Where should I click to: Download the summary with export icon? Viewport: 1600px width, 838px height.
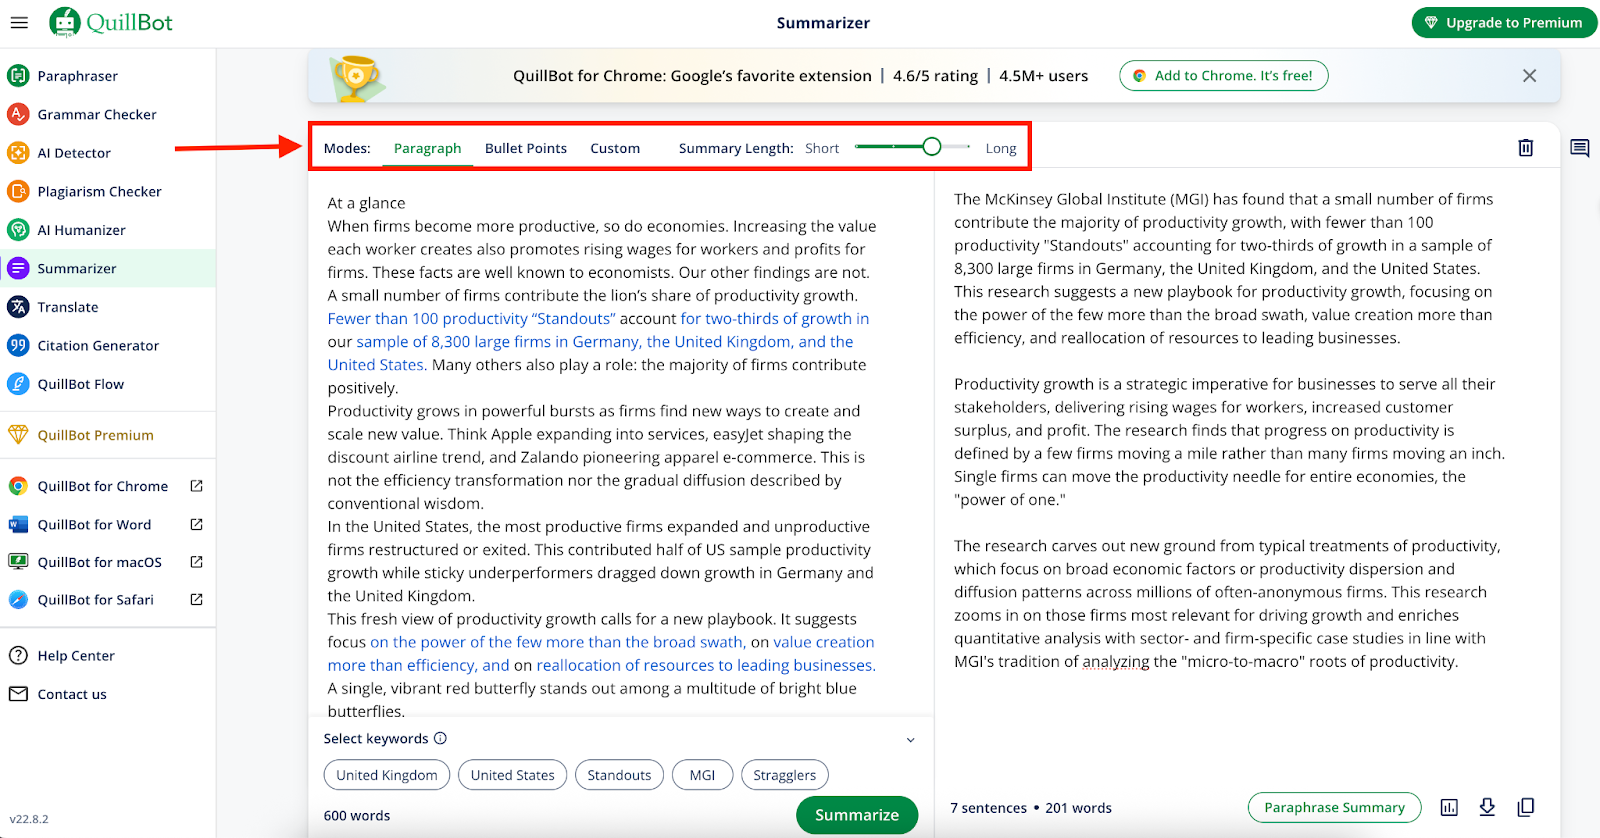(x=1487, y=807)
